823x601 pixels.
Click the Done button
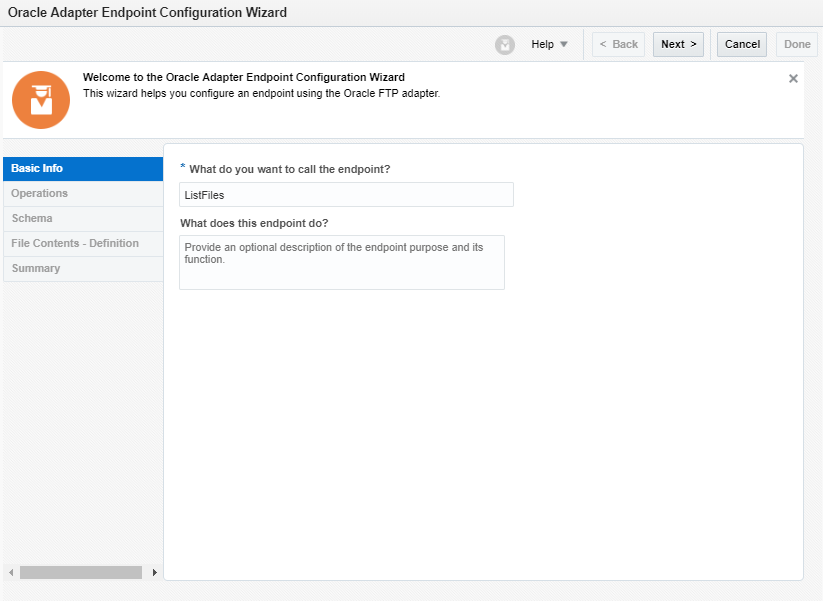(x=797, y=45)
